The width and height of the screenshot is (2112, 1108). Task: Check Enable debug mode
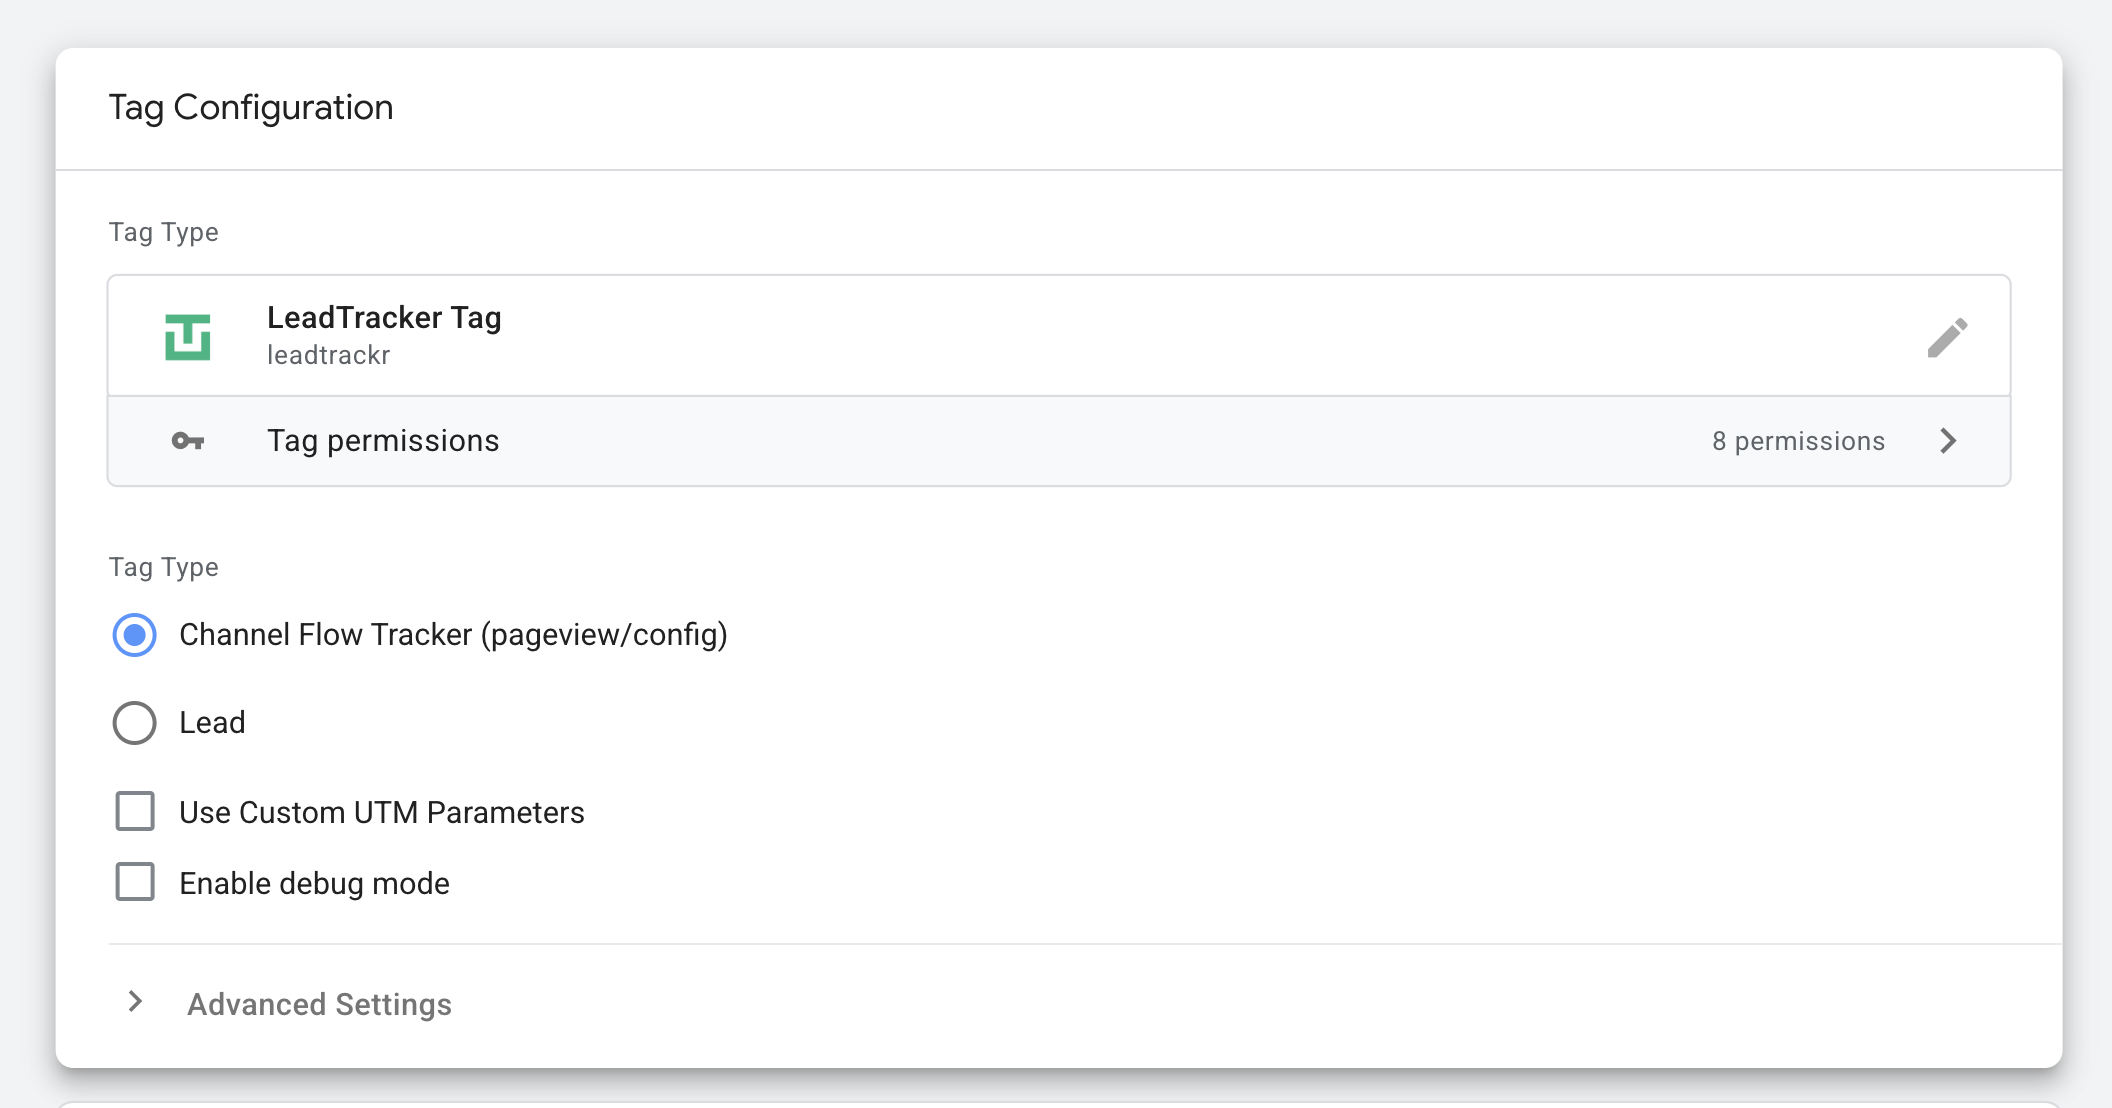pyautogui.click(x=136, y=883)
